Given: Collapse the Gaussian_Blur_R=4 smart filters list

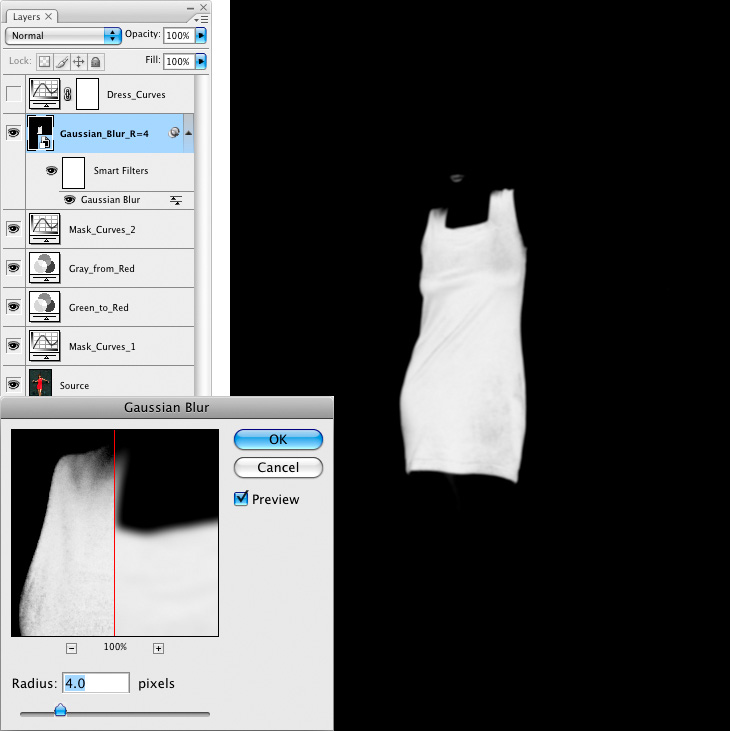Looking at the screenshot, I should point(188,133).
